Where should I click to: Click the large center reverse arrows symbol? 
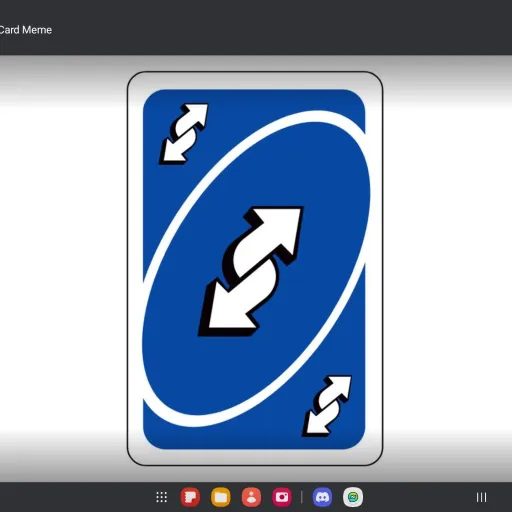(251, 271)
